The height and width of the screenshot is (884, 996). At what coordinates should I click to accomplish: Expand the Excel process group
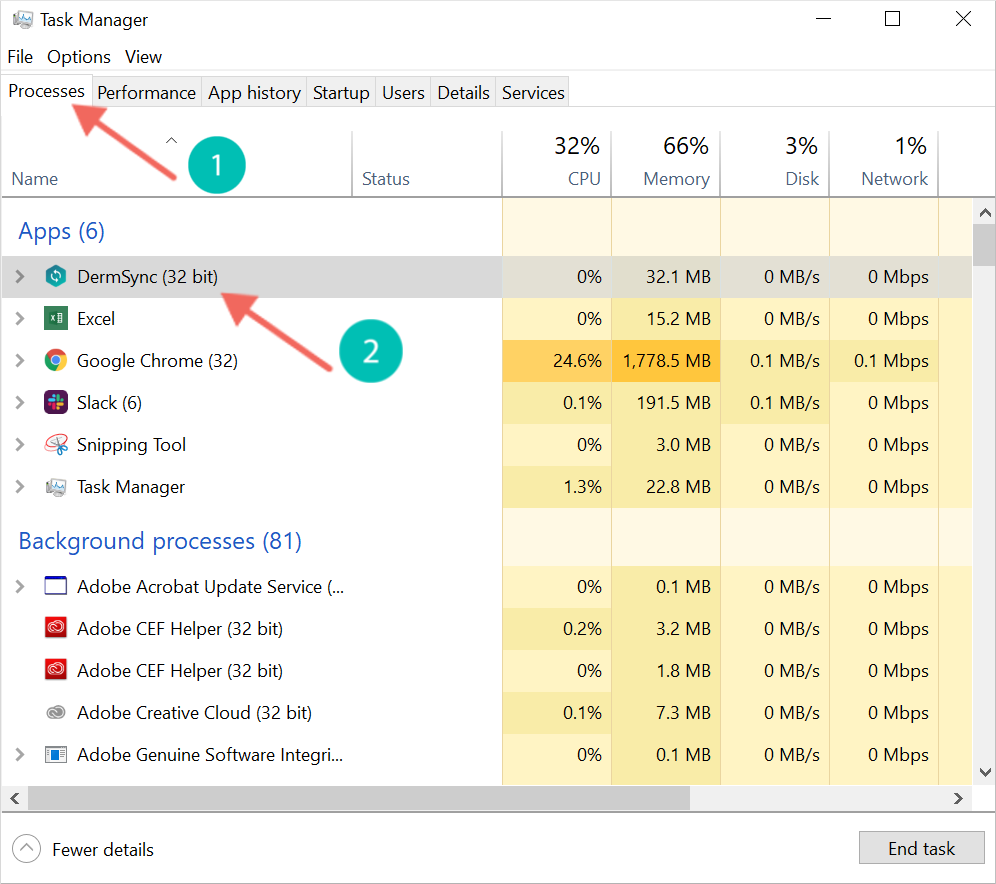tap(20, 318)
